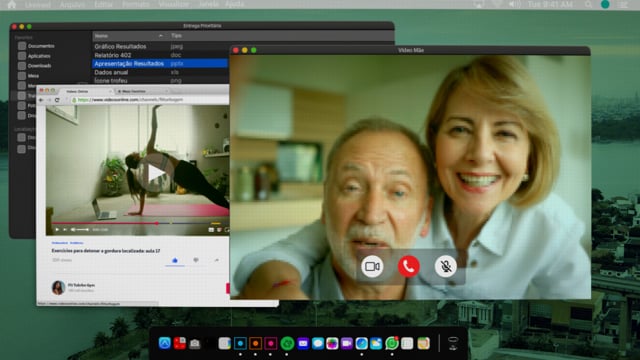The height and width of the screenshot is (360, 640).
Task: Toggle fullscreen icon in video player controls
Action: [x=227, y=230]
